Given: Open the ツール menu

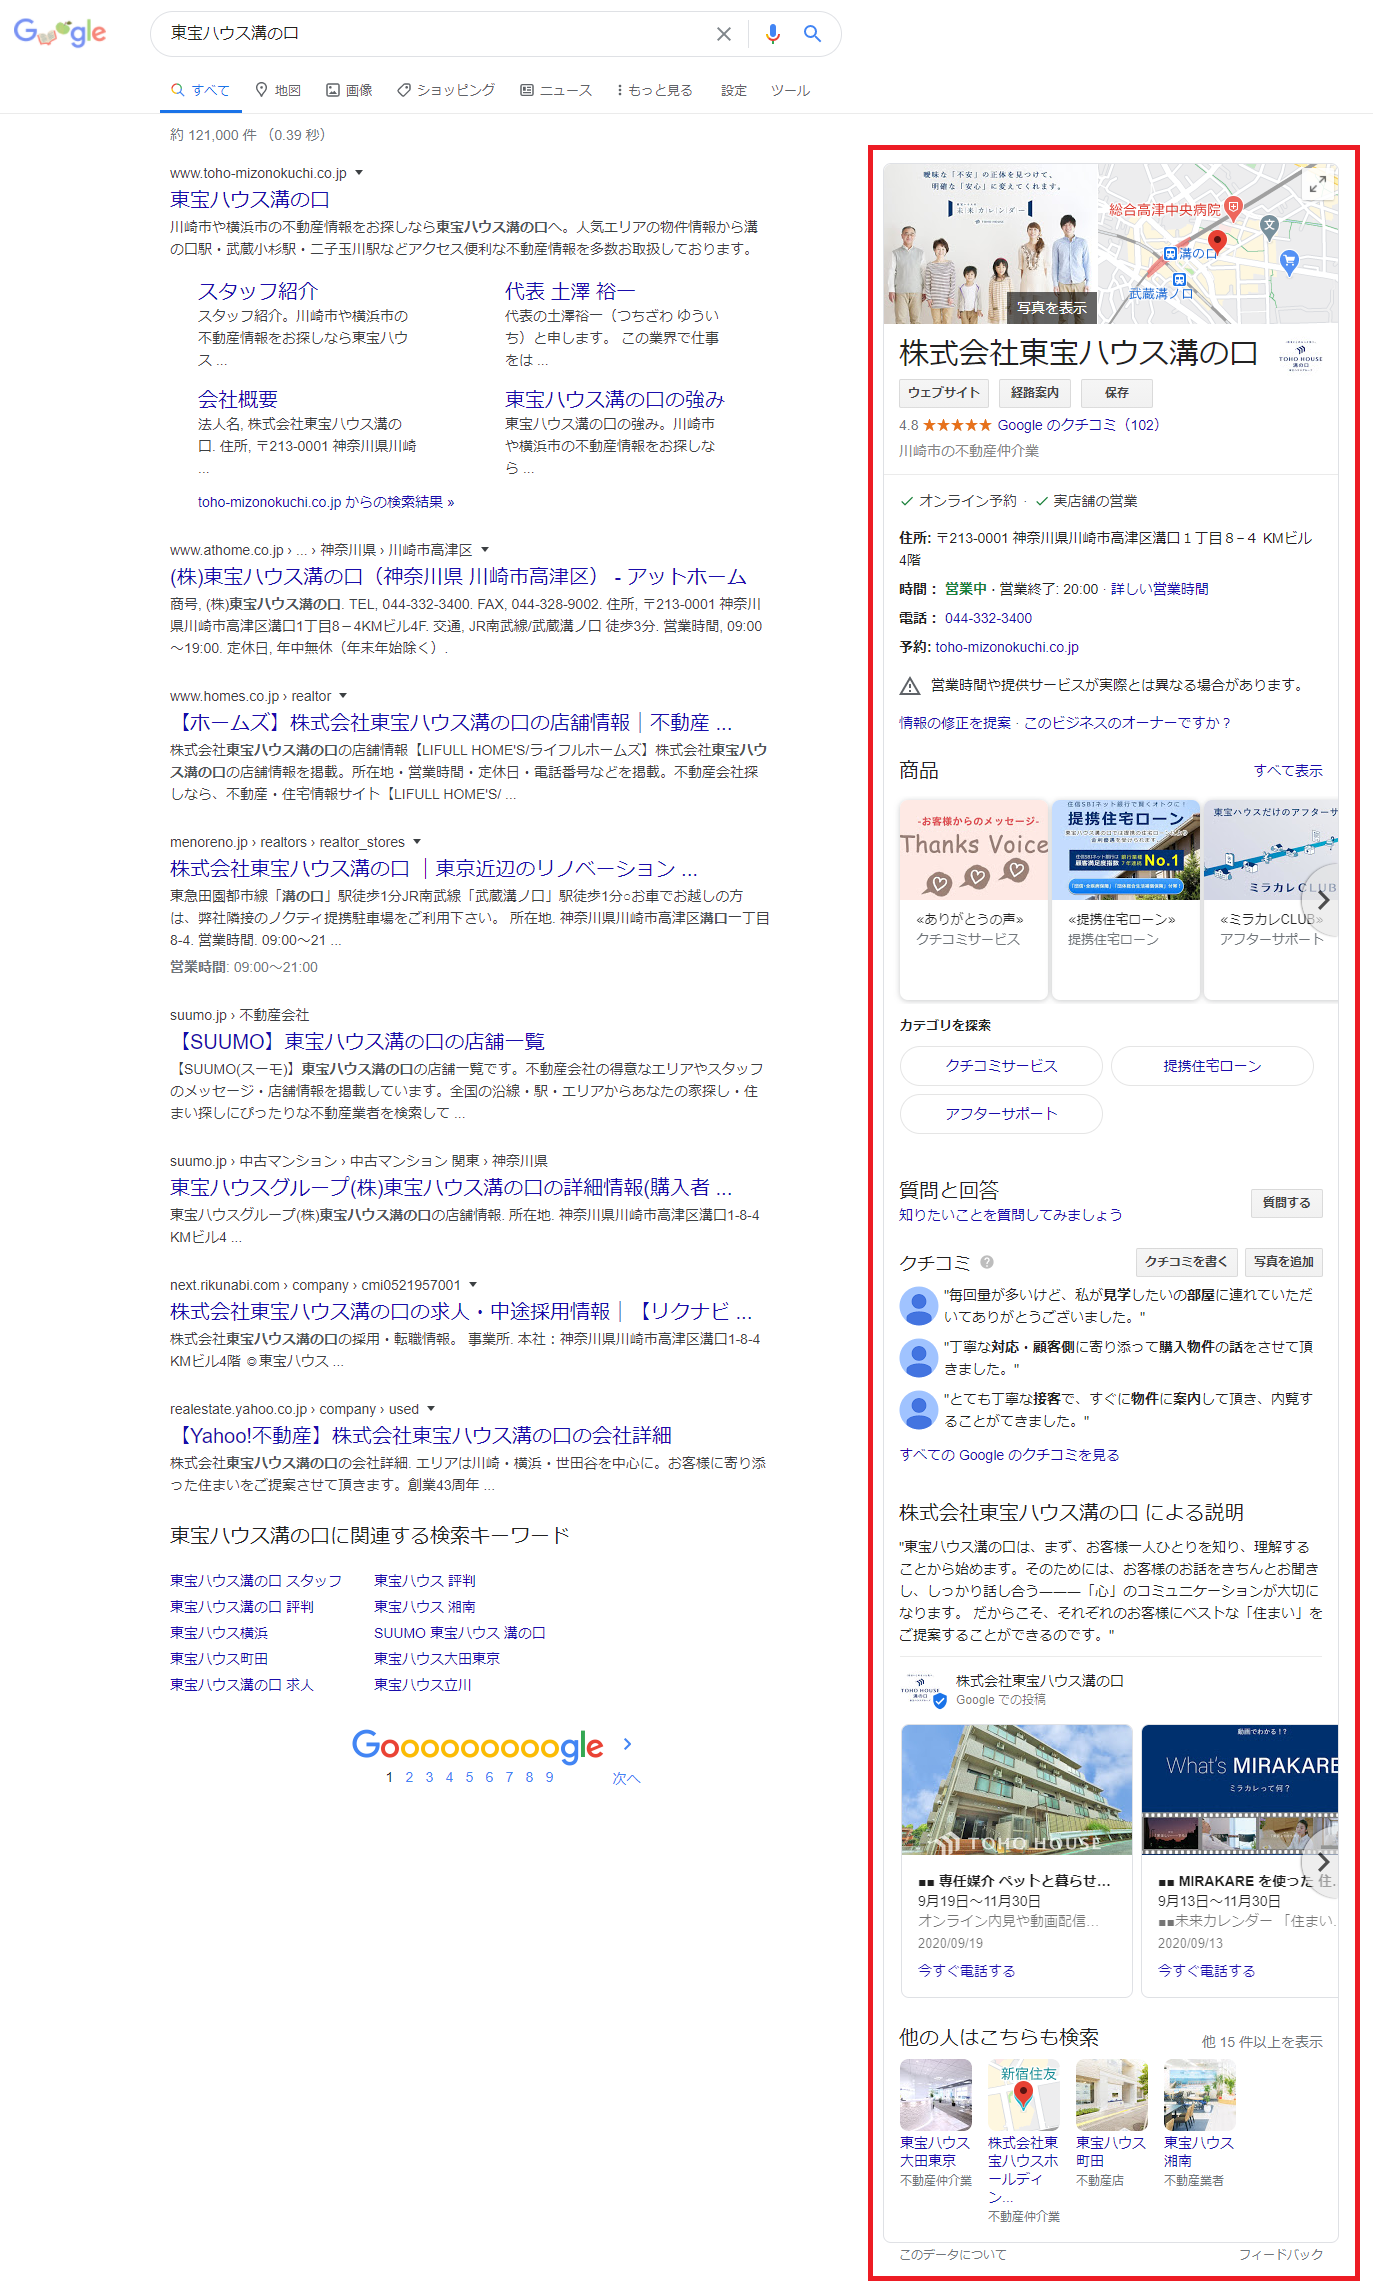Looking at the screenshot, I should [790, 90].
